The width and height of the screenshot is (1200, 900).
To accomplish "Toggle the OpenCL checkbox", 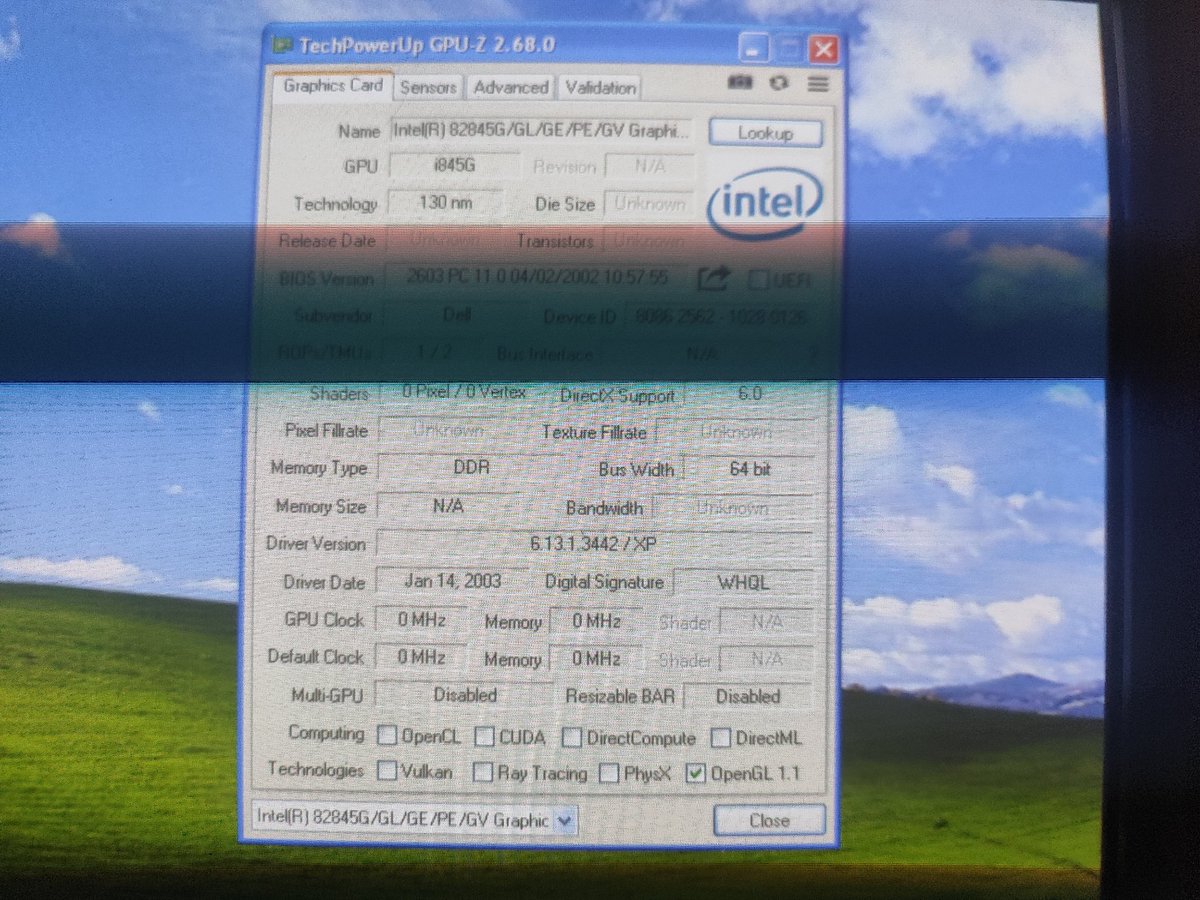I will pos(387,737).
